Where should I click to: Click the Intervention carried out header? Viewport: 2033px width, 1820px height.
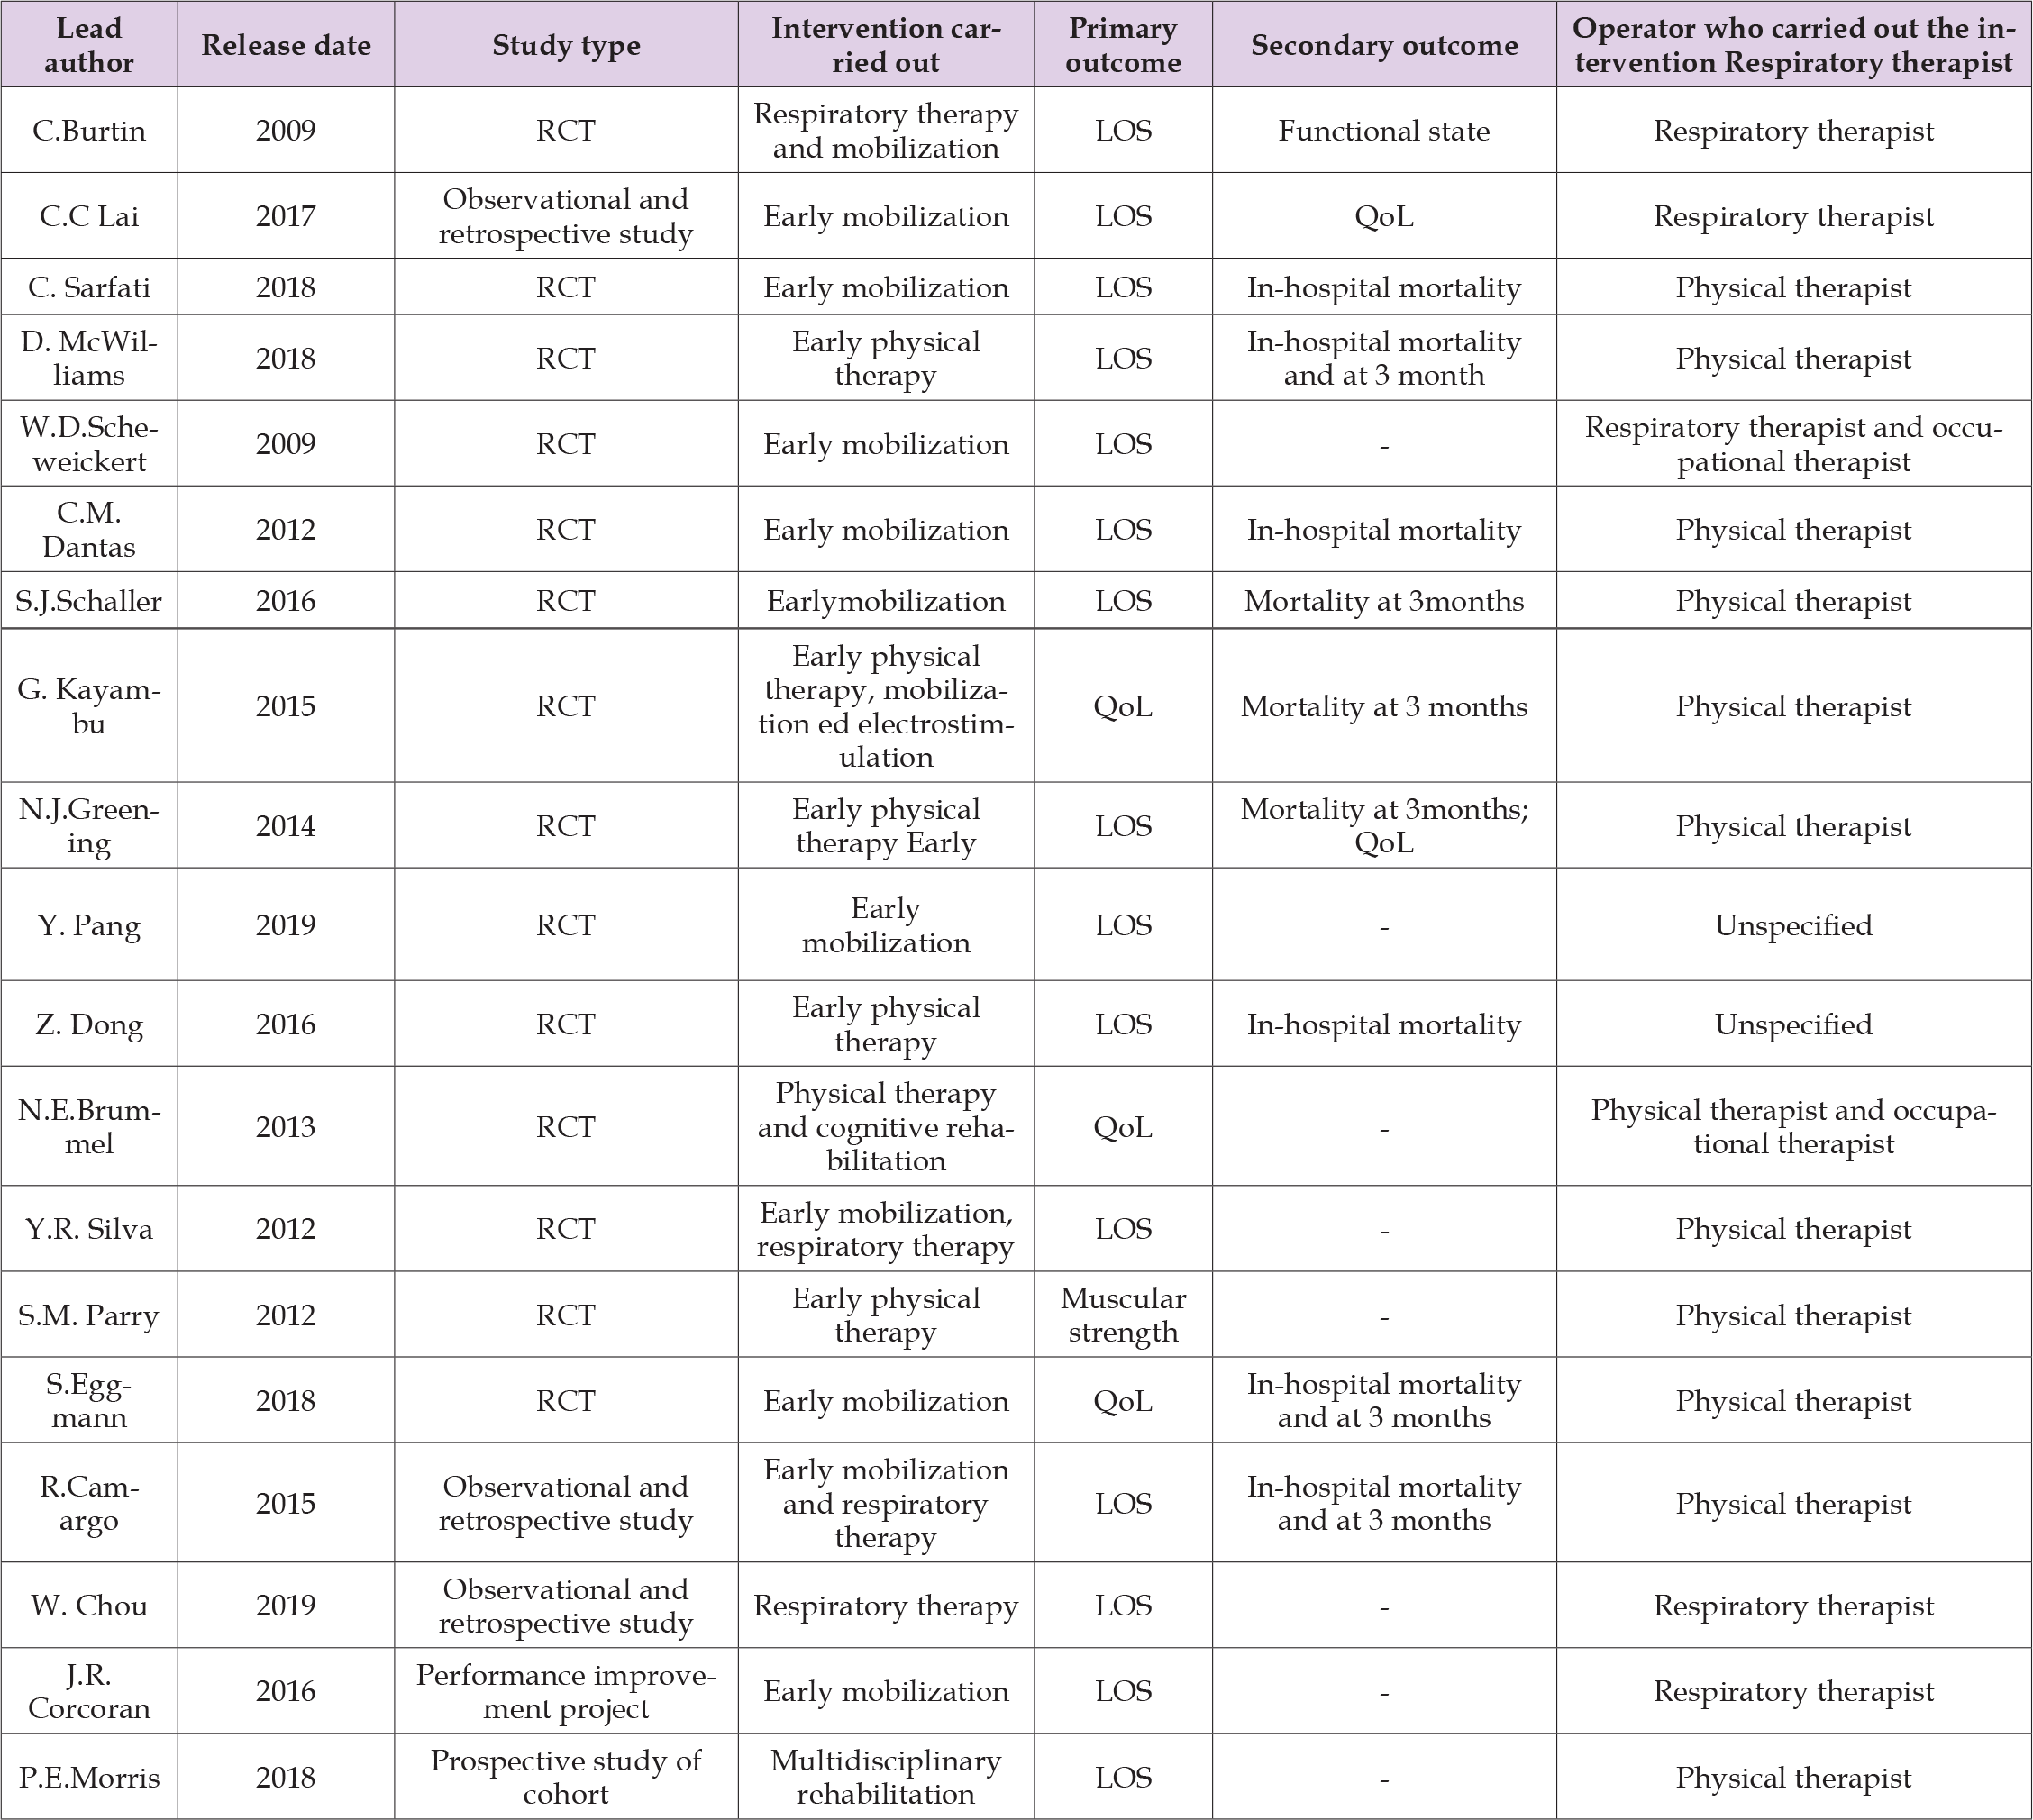click(x=886, y=45)
